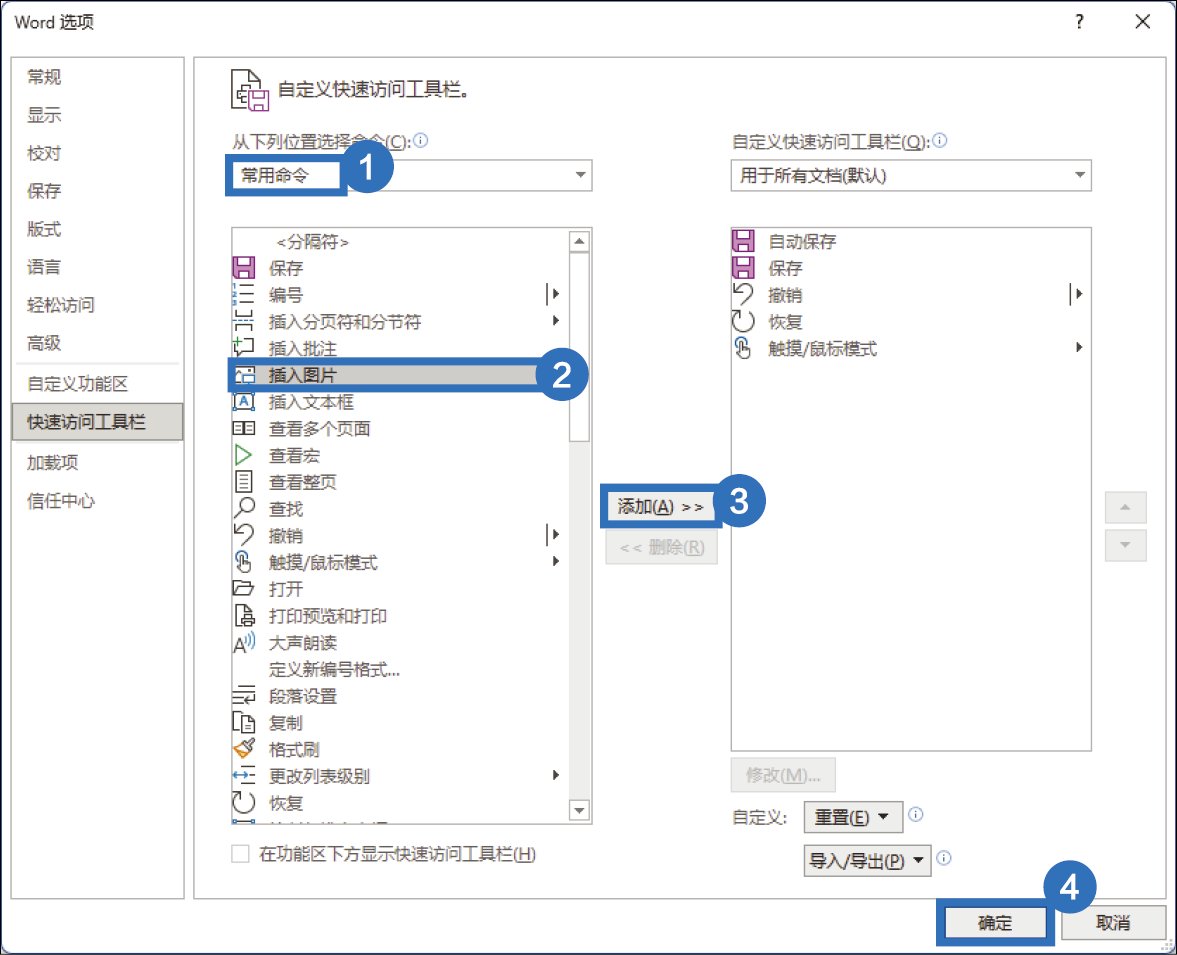The image size is (1177, 955).
Task: Enable show toolbar below the ribbon checkbox
Action: pyautogui.click(x=240, y=854)
